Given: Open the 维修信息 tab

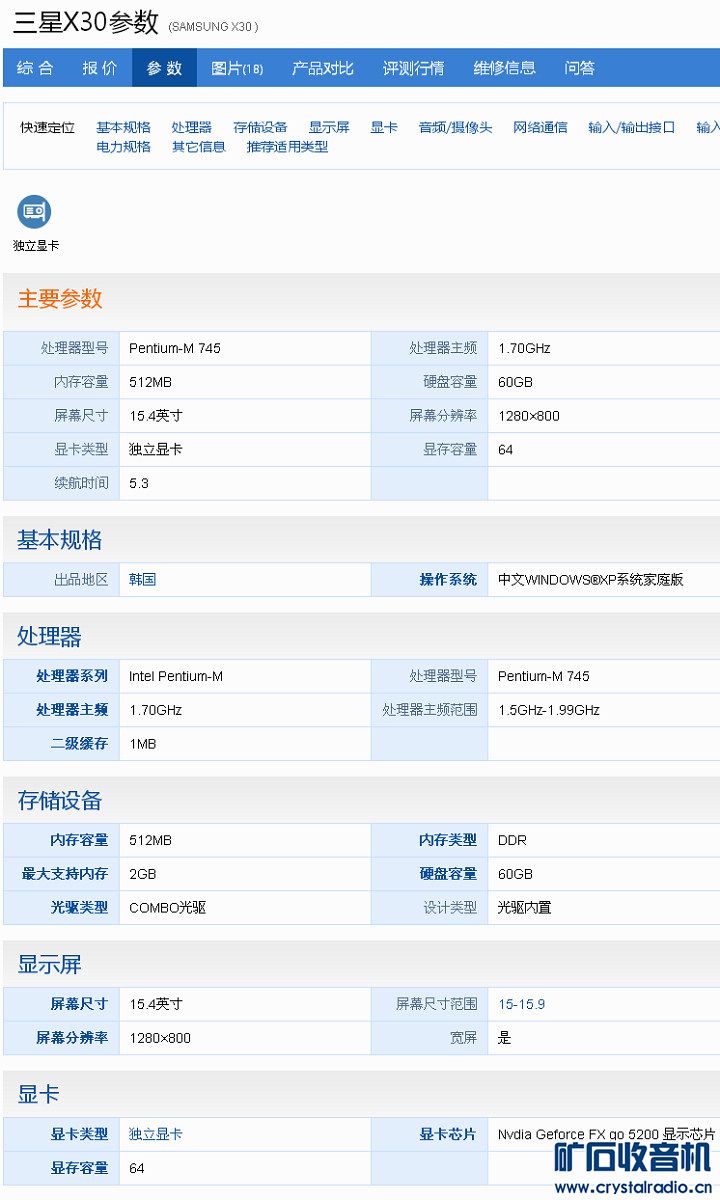Looking at the screenshot, I should pyautogui.click(x=504, y=68).
